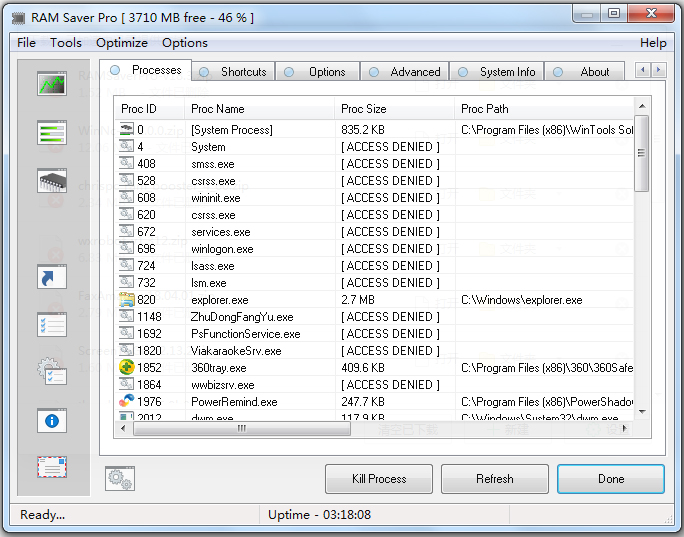This screenshot has height=537, width=684.
Task: Select the wininit.exe process row
Action: pos(374,198)
